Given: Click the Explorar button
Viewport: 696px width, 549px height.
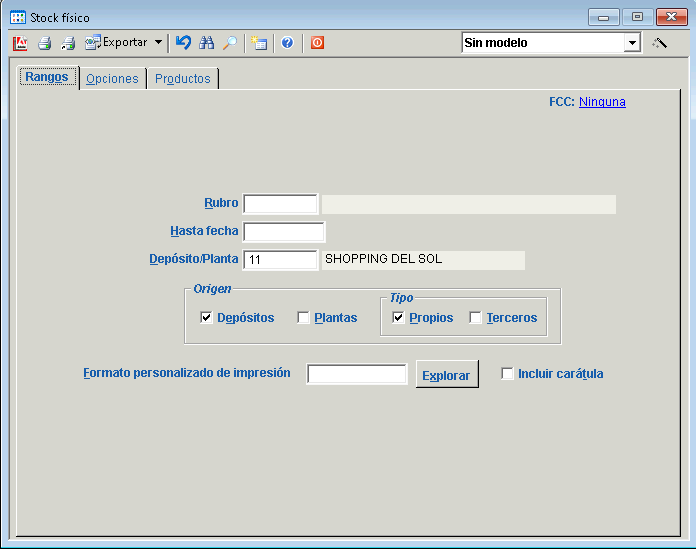Looking at the screenshot, I should [x=446, y=375].
